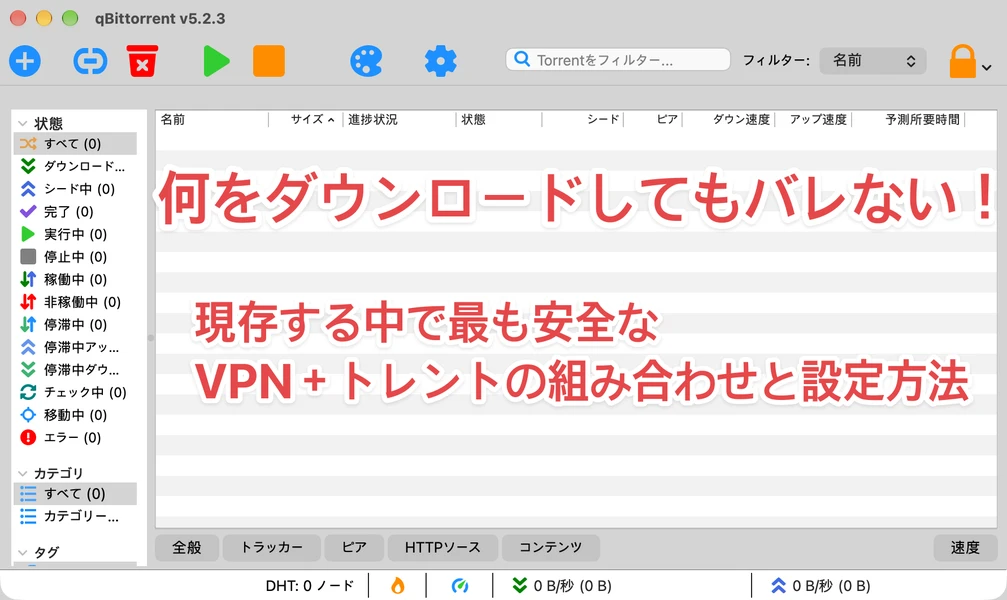Open the ピア bottom tab
This screenshot has height=600, width=1007.
354,547
